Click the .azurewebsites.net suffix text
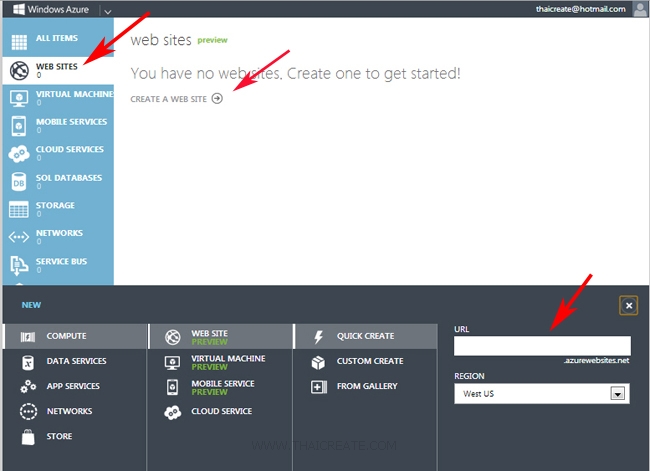 (x=597, y=360)
